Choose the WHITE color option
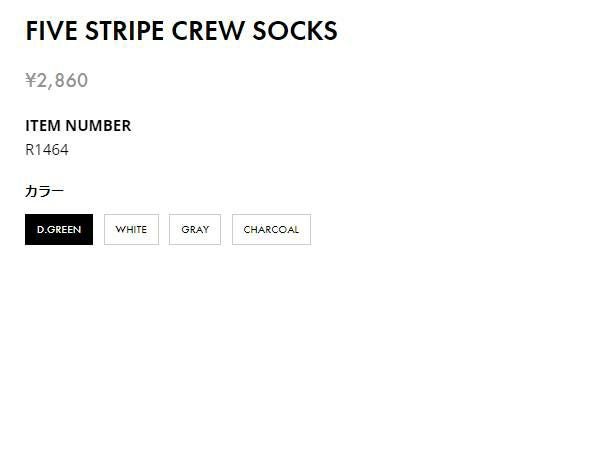 click(x=131, y=229)
